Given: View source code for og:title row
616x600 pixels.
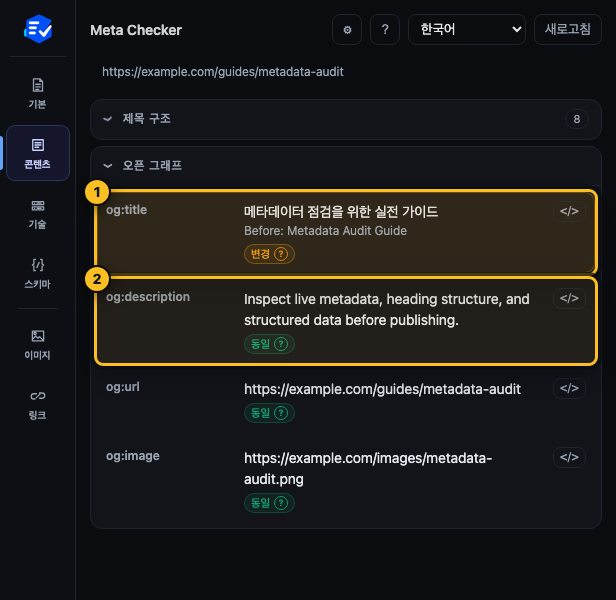Looking at the screenshot, I should pos(569,211).
